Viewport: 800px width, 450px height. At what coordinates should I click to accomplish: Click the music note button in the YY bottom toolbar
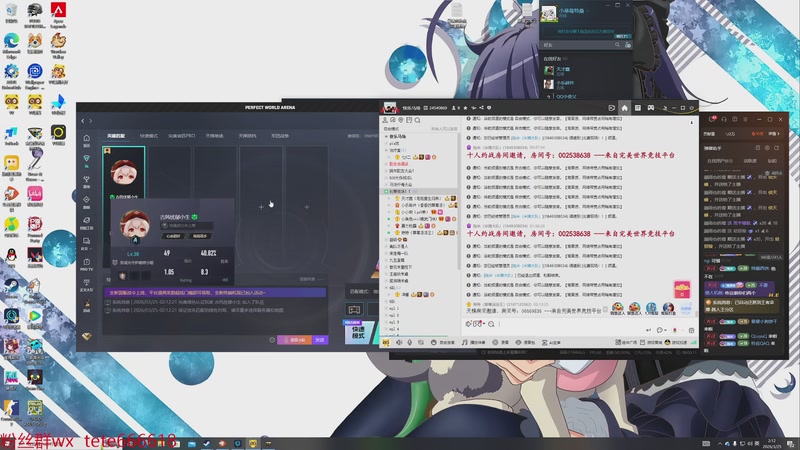pyautogui.click(x=474, y=342)
